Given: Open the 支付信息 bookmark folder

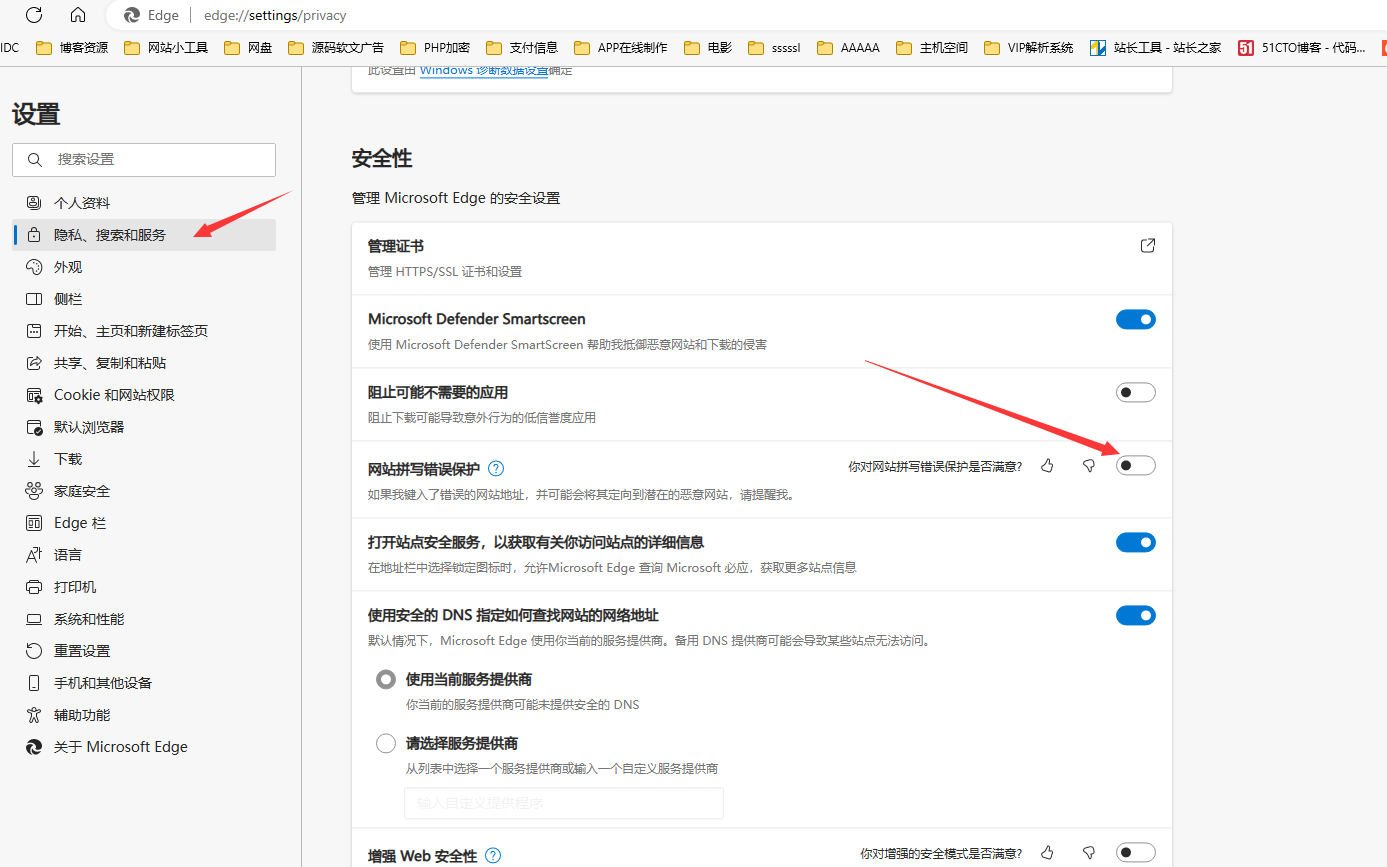Looking at the screenshot, I should [522, 47].
